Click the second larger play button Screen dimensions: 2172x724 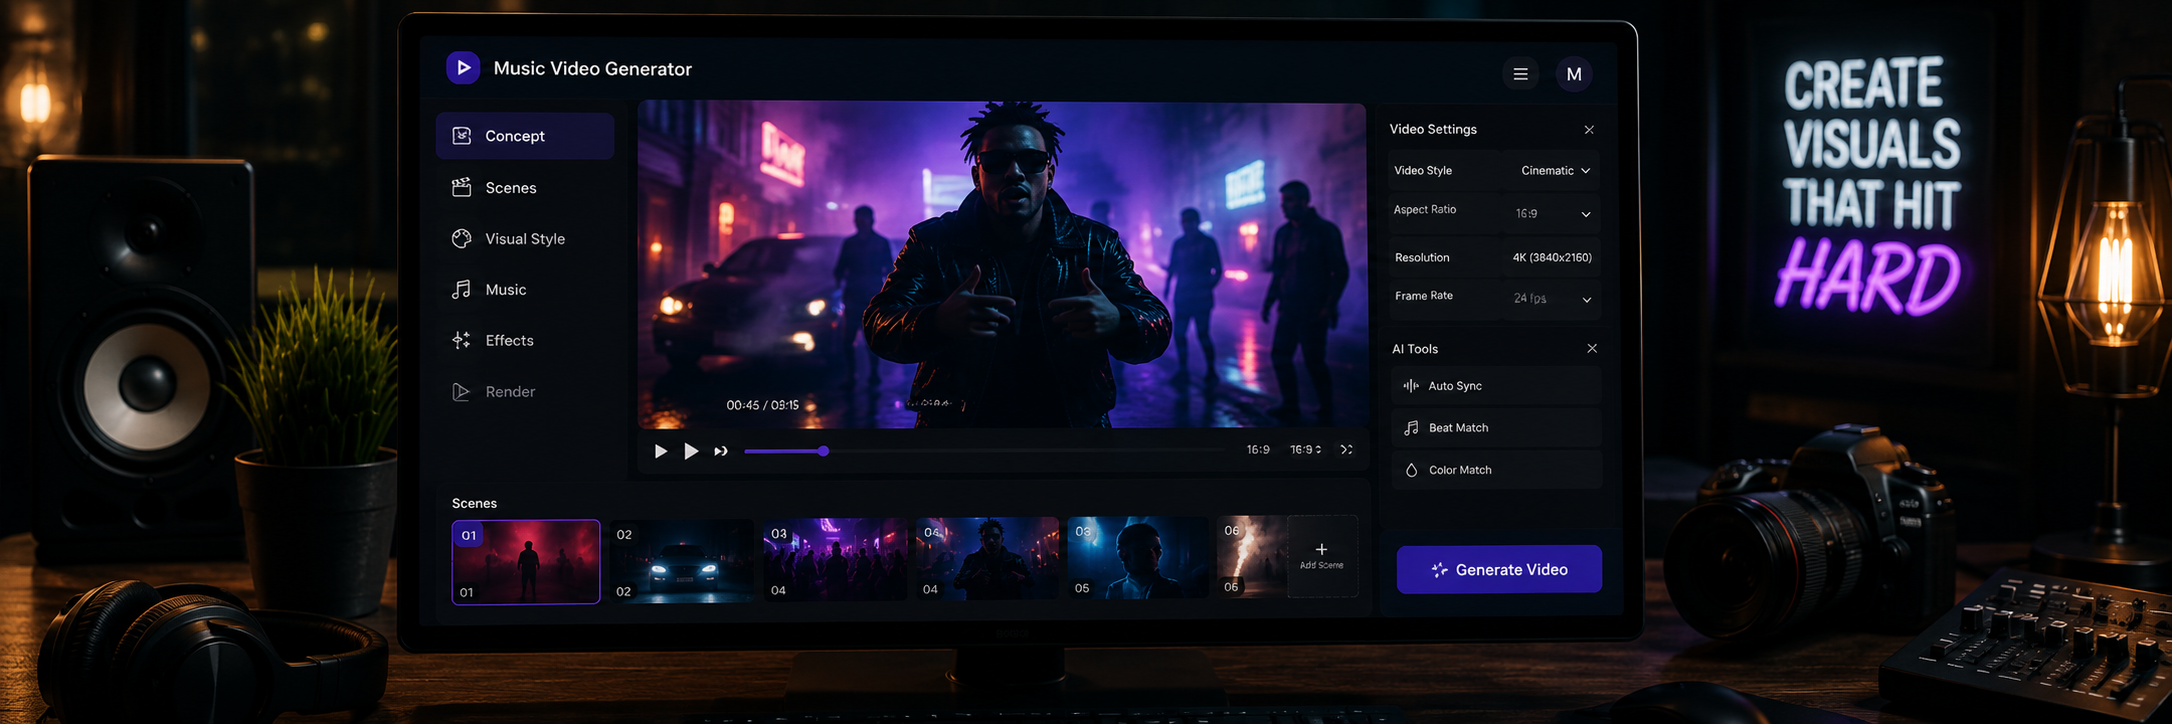(690, 452)
